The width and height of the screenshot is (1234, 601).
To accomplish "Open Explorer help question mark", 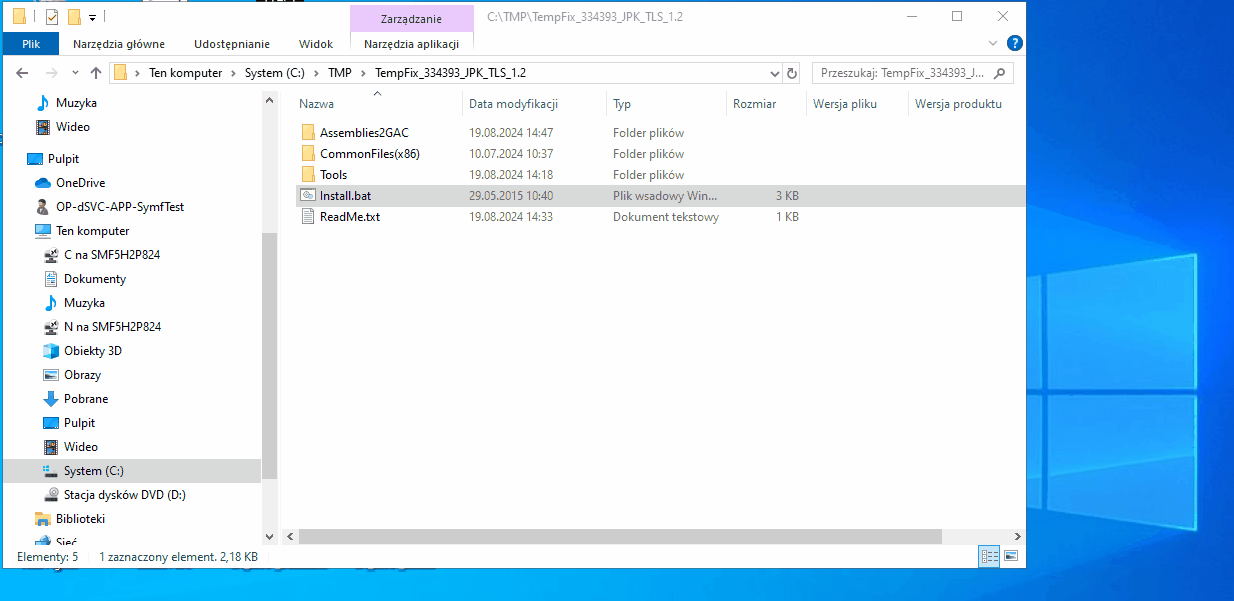I will click(x=1014, y=43).
